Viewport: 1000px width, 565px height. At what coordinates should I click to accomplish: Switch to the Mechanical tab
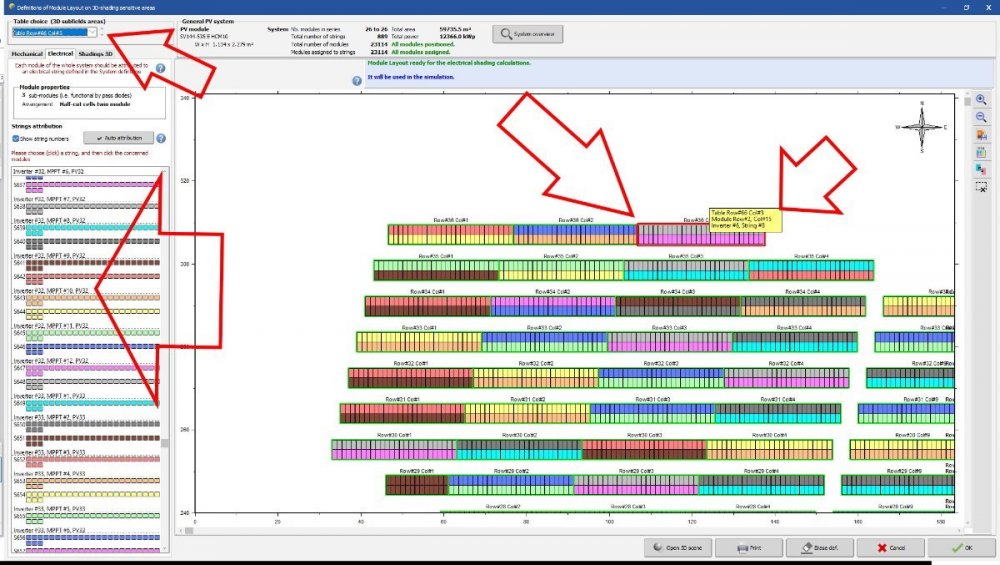pyautogui.click(x=27, y=53)
